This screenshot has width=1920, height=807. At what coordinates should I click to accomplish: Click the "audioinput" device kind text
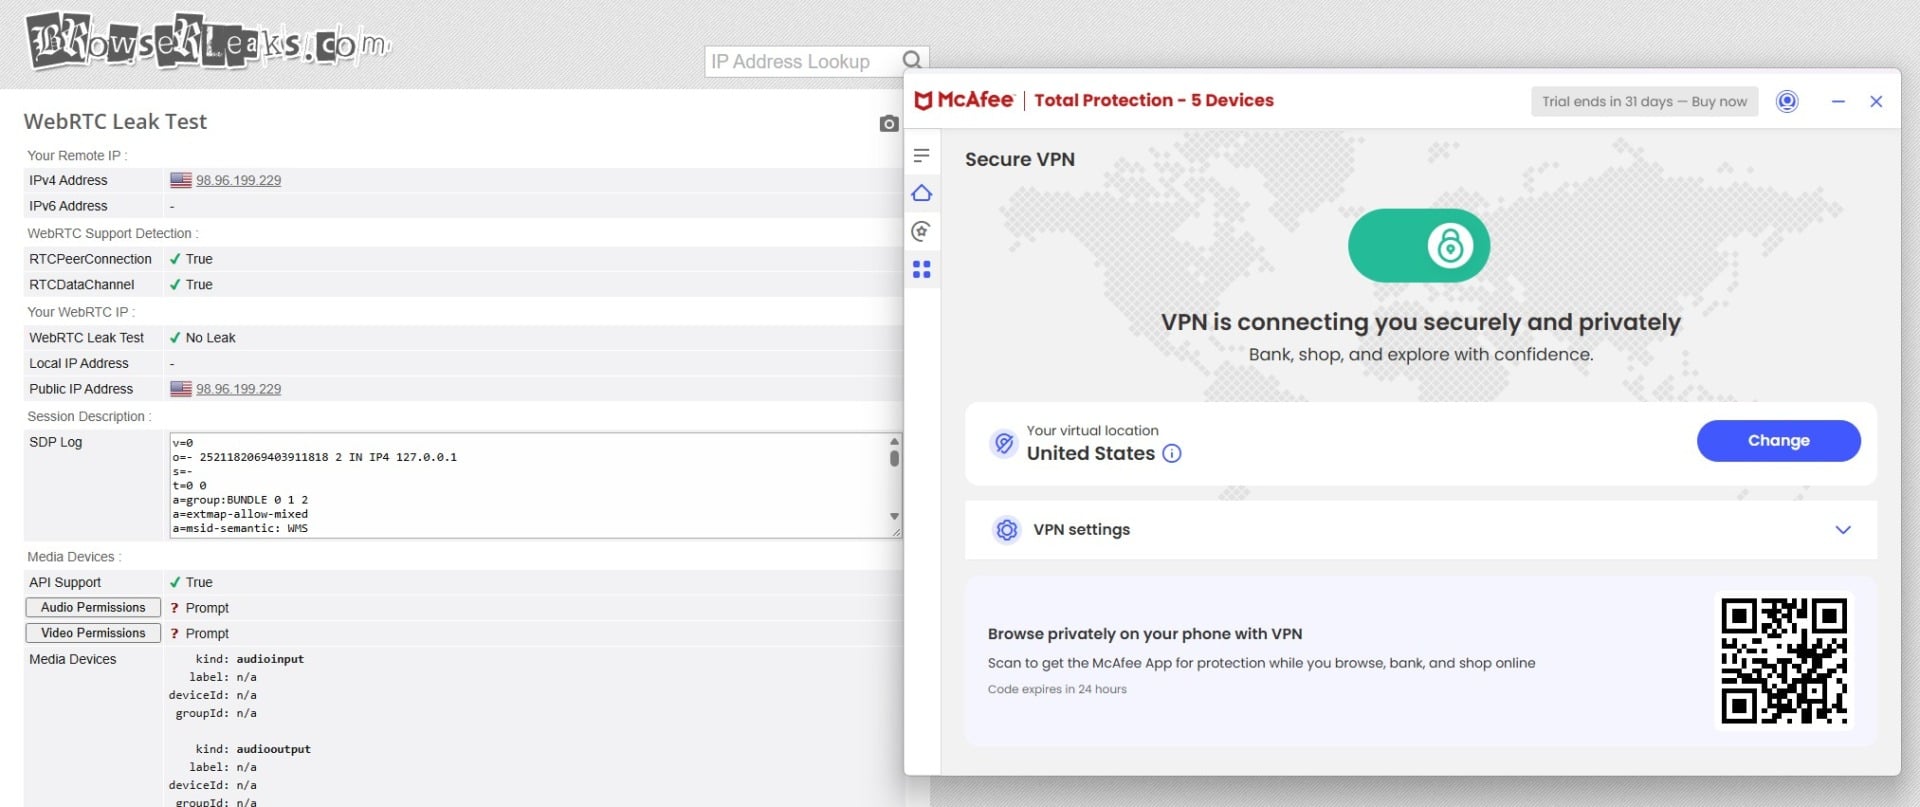(x=270, y=659)
